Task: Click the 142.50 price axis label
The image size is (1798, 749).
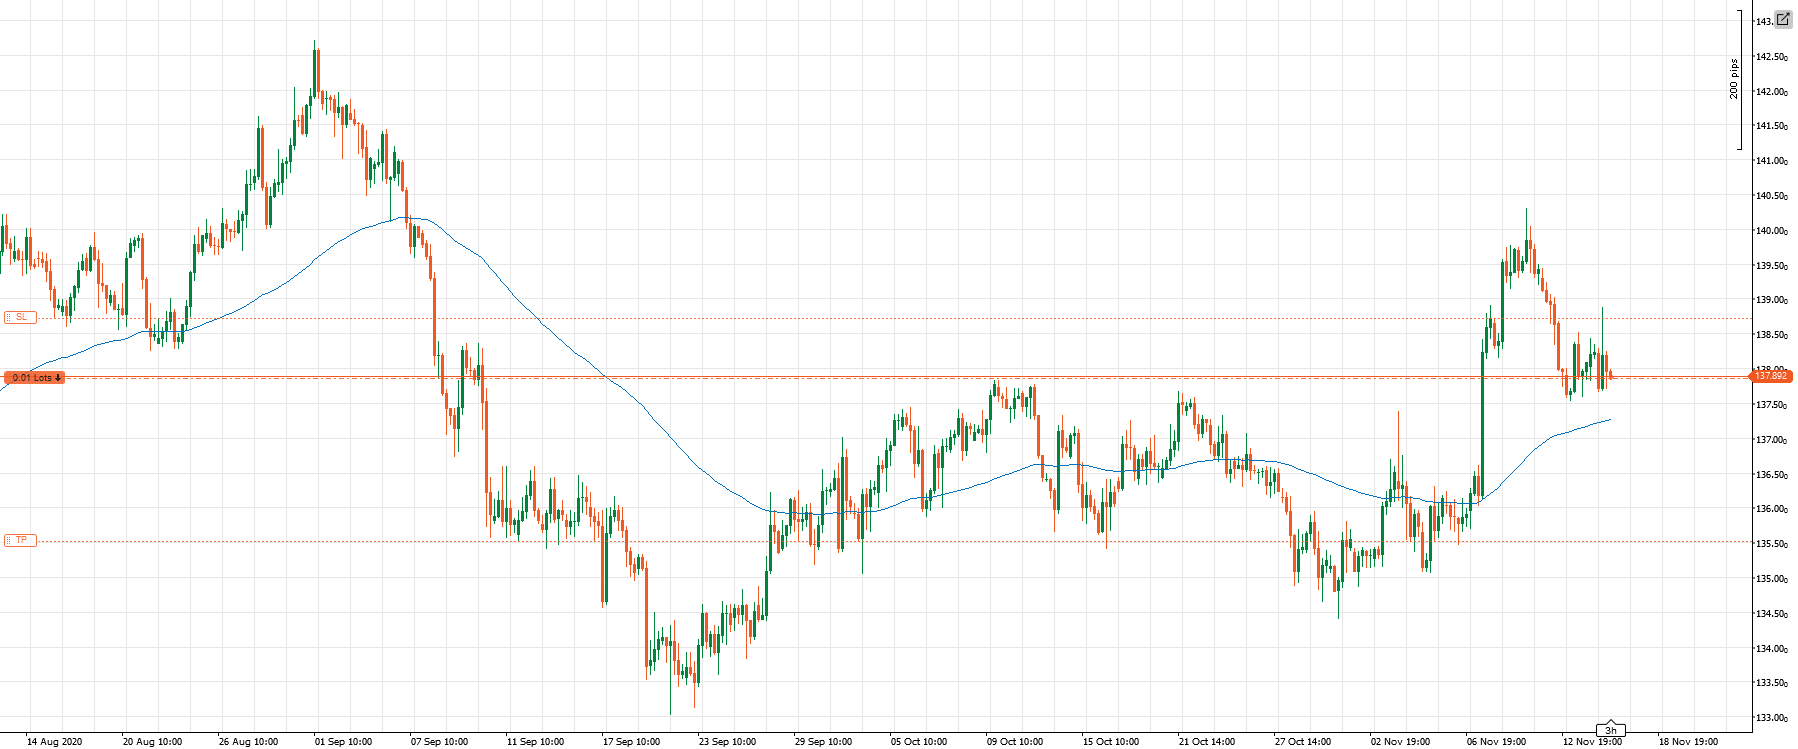Action: pyautogui.click(x=1772, y=57)
